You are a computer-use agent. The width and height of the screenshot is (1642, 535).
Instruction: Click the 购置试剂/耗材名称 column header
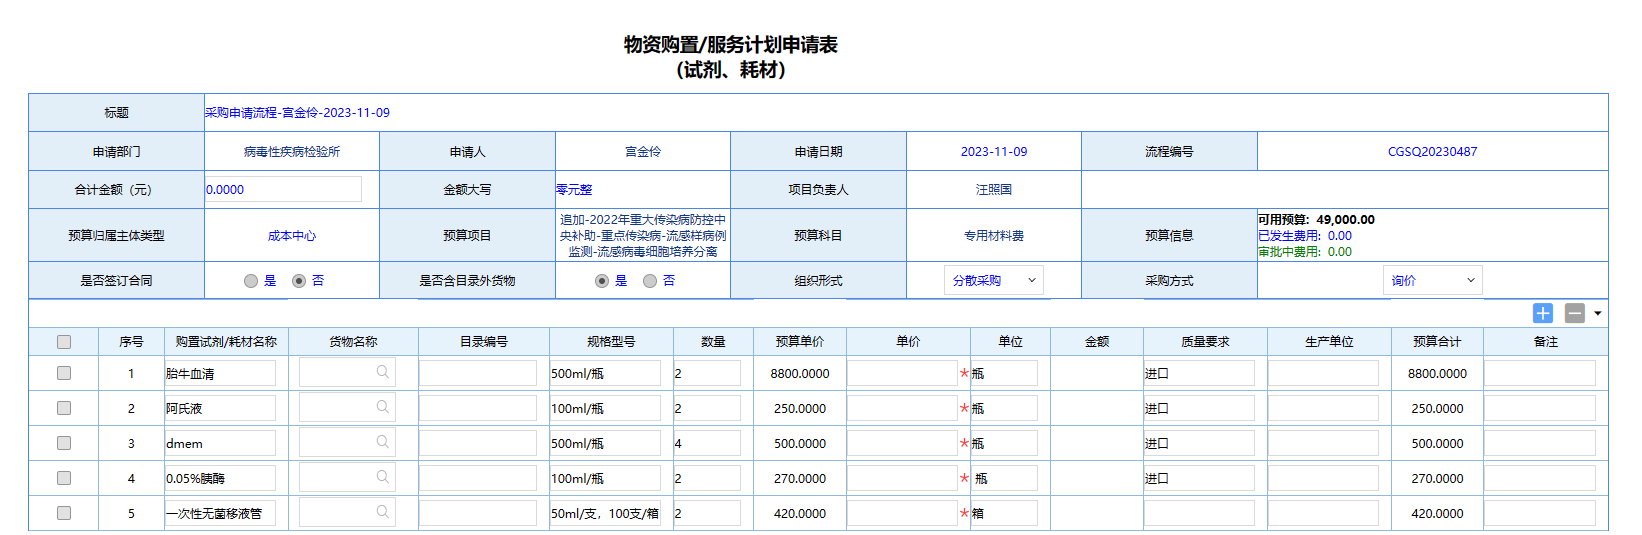tap(226, 342)
